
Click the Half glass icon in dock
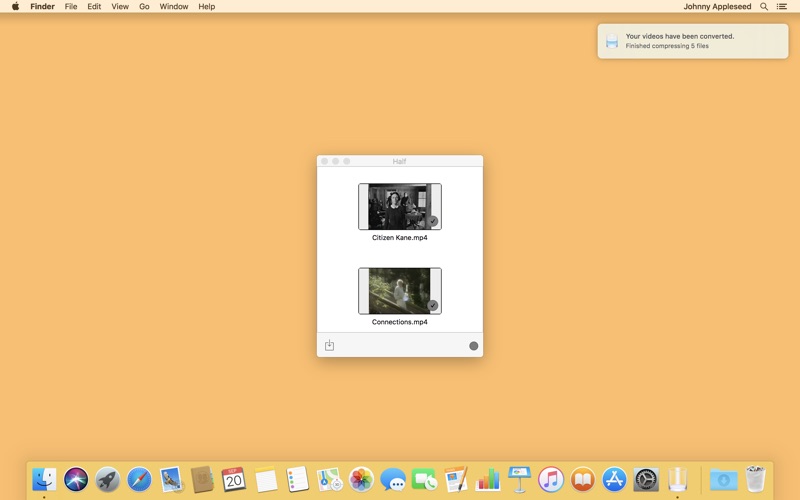[678, 480]
